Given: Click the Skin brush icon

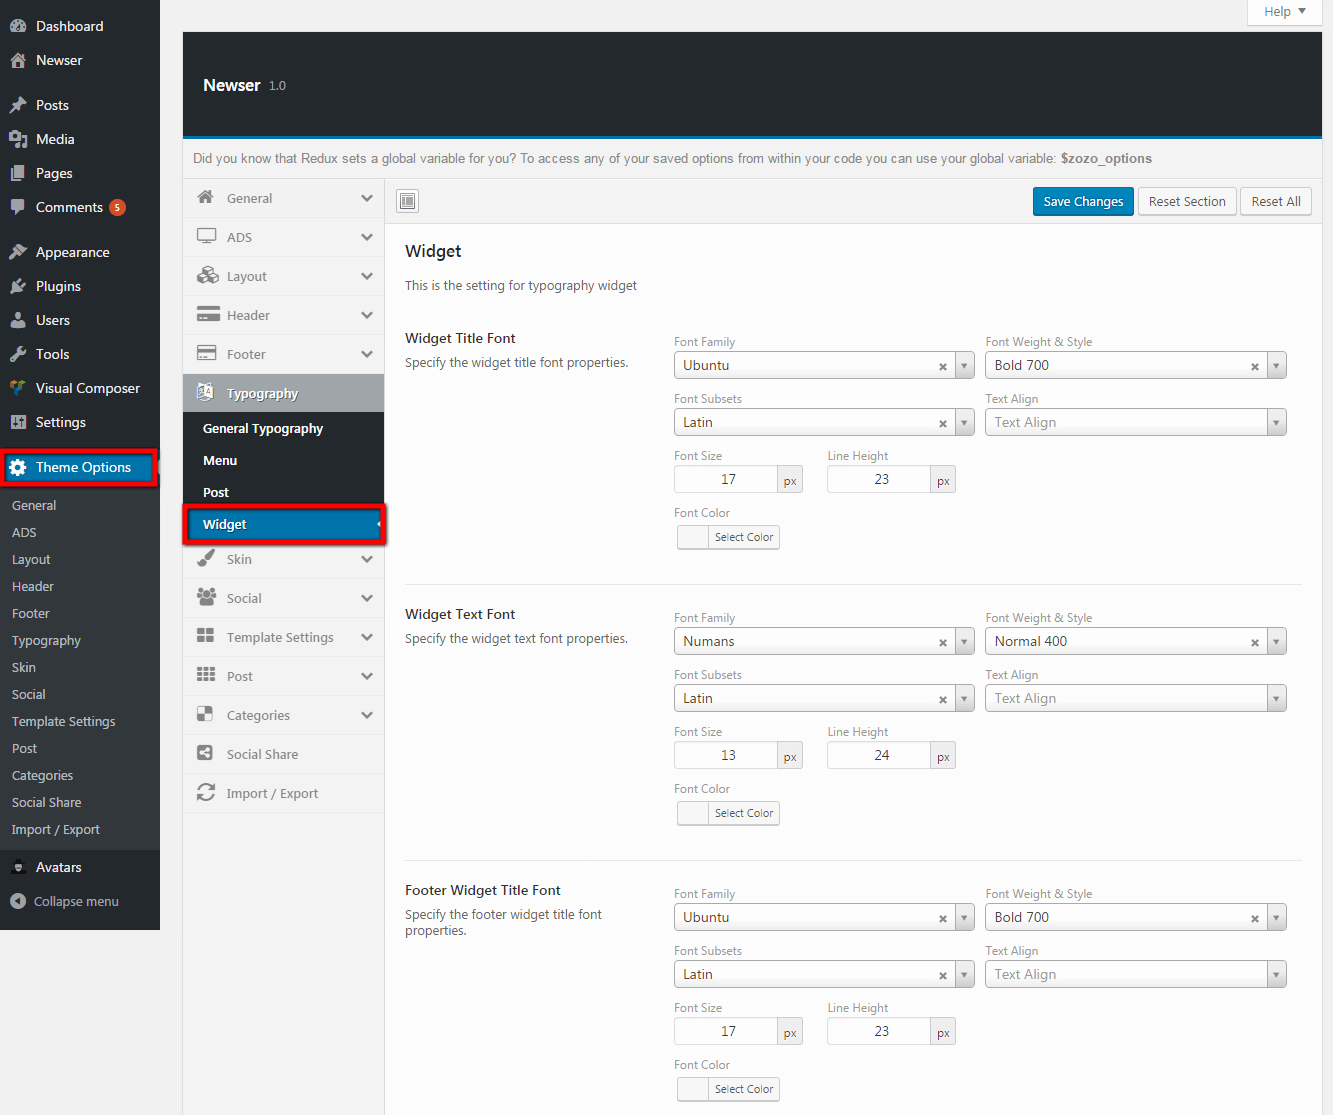Looking at the screenshot, I should coord(207,559).
